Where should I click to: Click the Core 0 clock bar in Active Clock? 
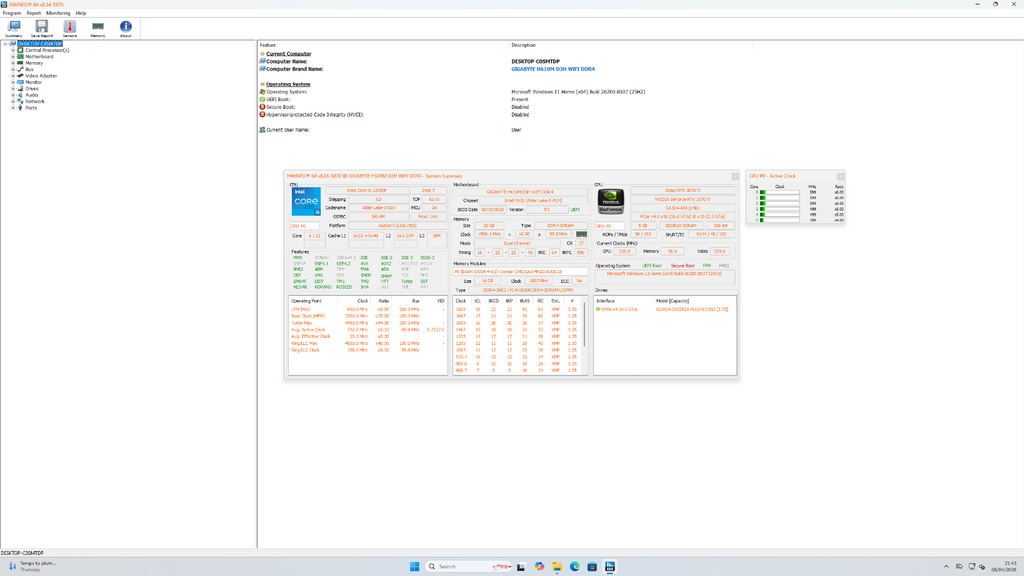click(x=779, y=193)
